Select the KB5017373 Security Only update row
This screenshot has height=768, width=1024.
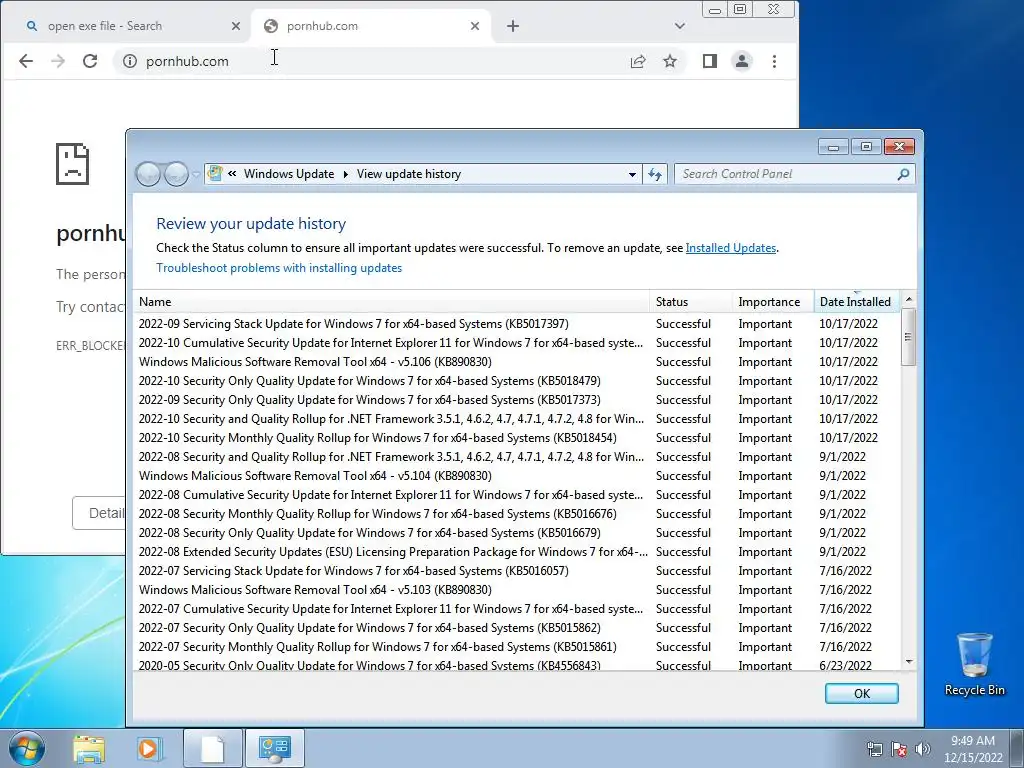tap(516, 400)
